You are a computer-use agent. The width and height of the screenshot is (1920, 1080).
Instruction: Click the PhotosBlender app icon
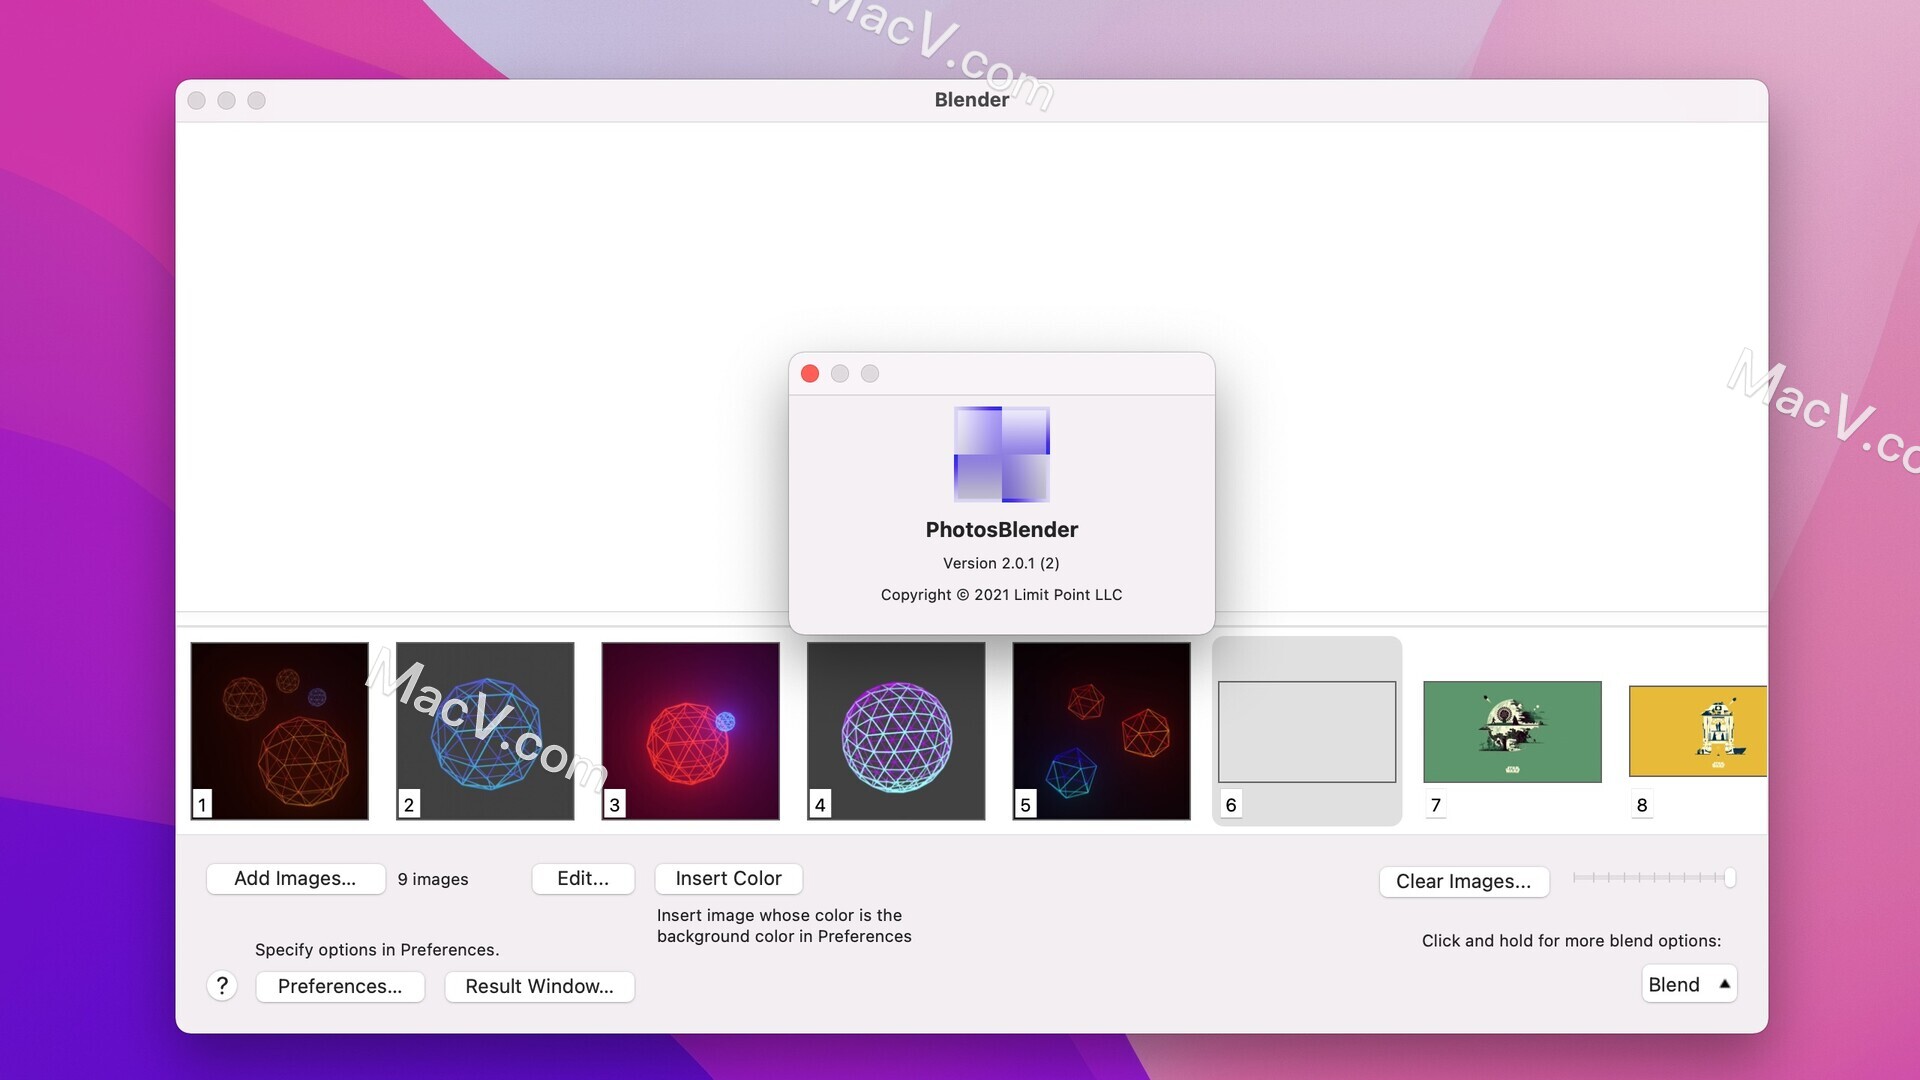tap(1001, 454)
